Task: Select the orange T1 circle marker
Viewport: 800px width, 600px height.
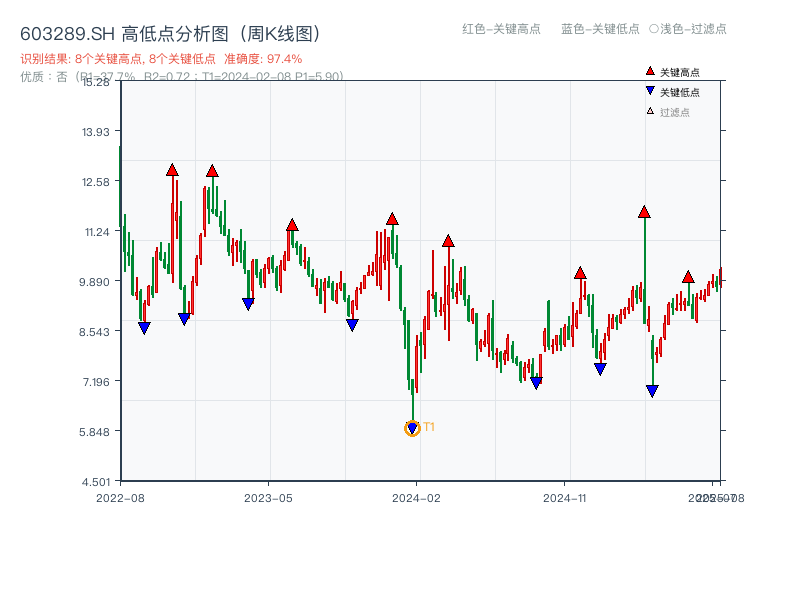Action: (x=412, y=428)
